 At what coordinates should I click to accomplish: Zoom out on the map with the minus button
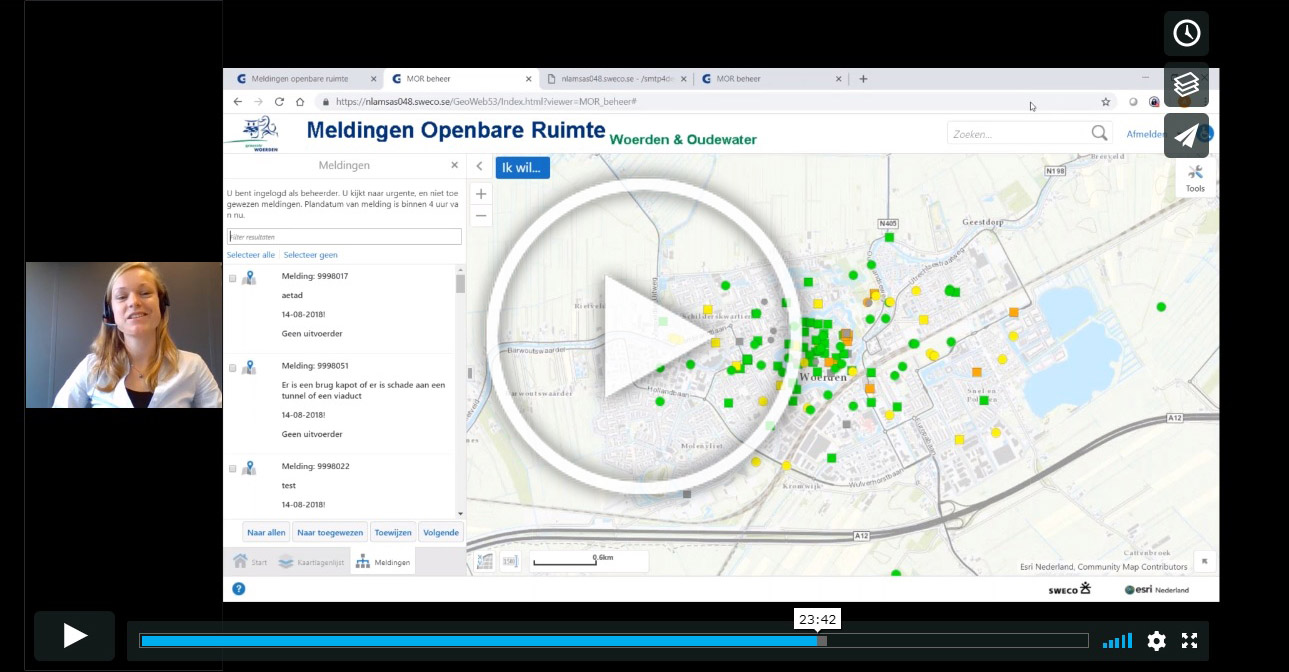(x=481, y=215)
